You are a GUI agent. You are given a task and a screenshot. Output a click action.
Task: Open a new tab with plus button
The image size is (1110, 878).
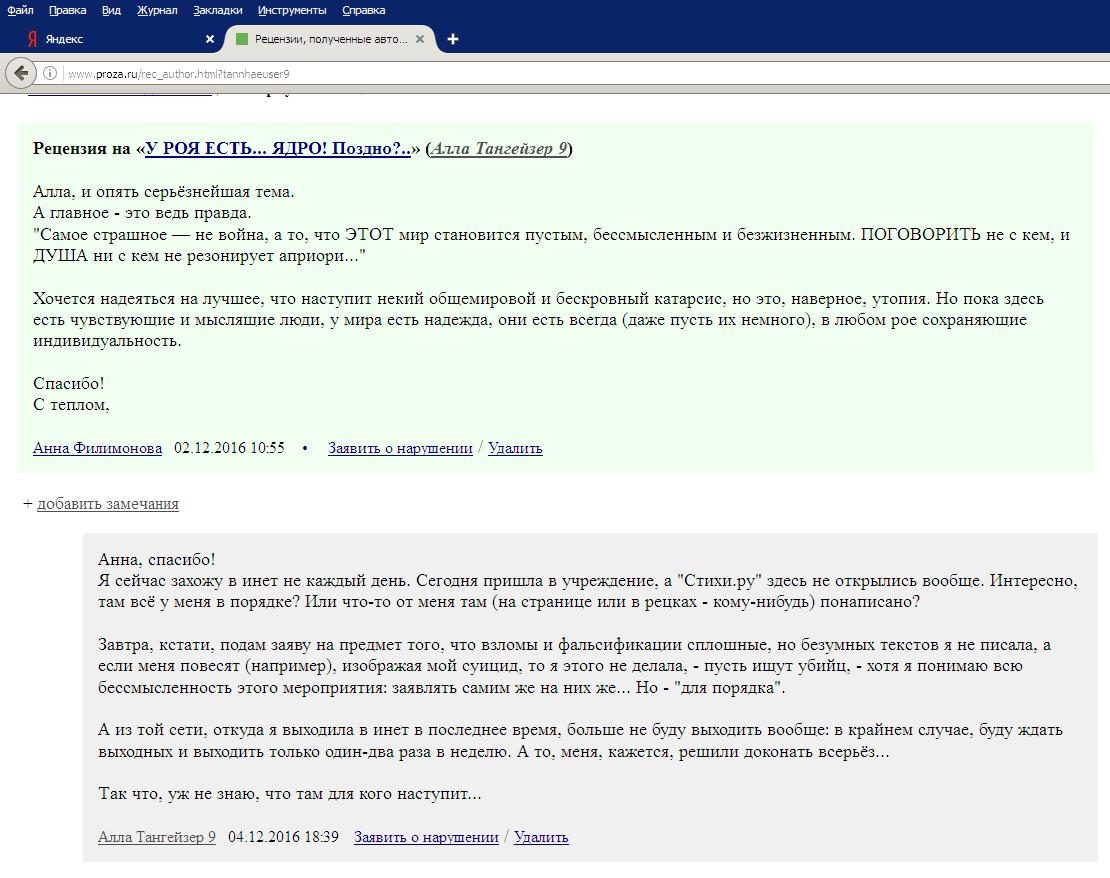(453, 39)
